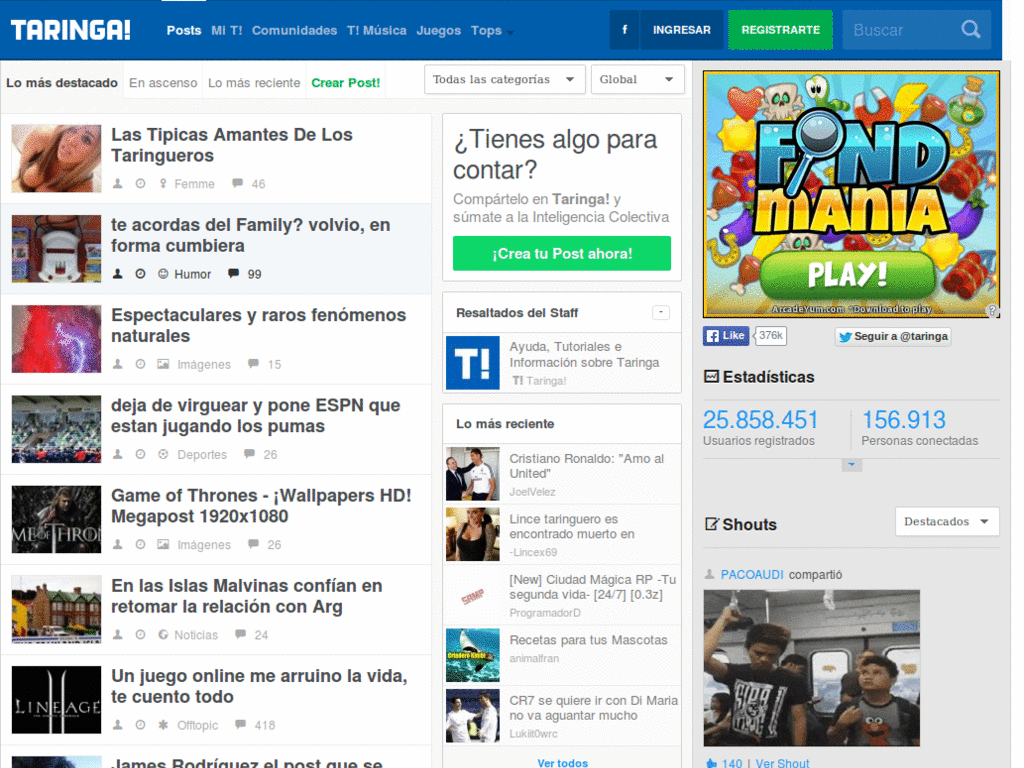This screenshot has width=1024, height=768.
Task: Switch to the En ascenso tab
Action: (163, 83)
